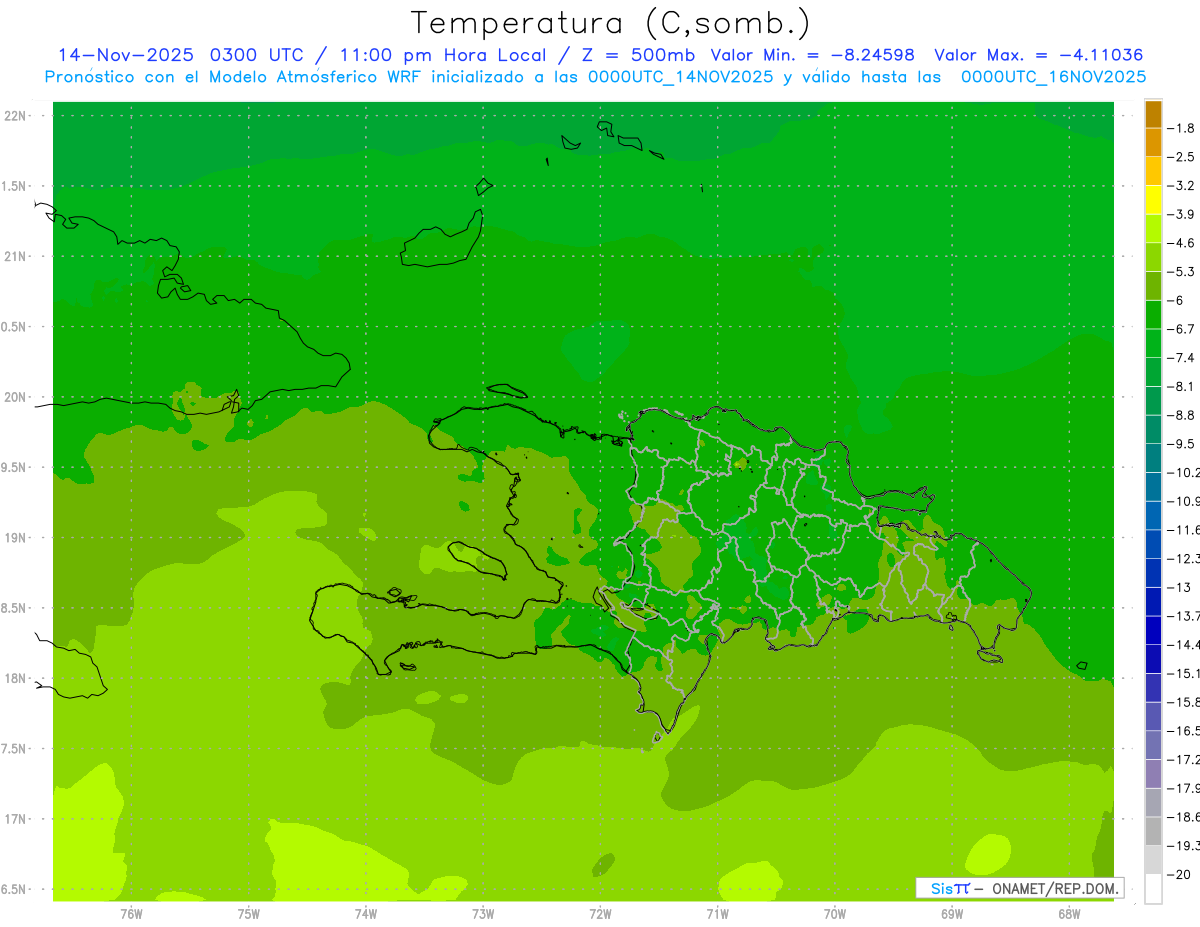The height and width of the screenshot is (927, 1200).
Task: Click the dark orange colorbar segment above -1.8
Action: (x=1153, y=114)
